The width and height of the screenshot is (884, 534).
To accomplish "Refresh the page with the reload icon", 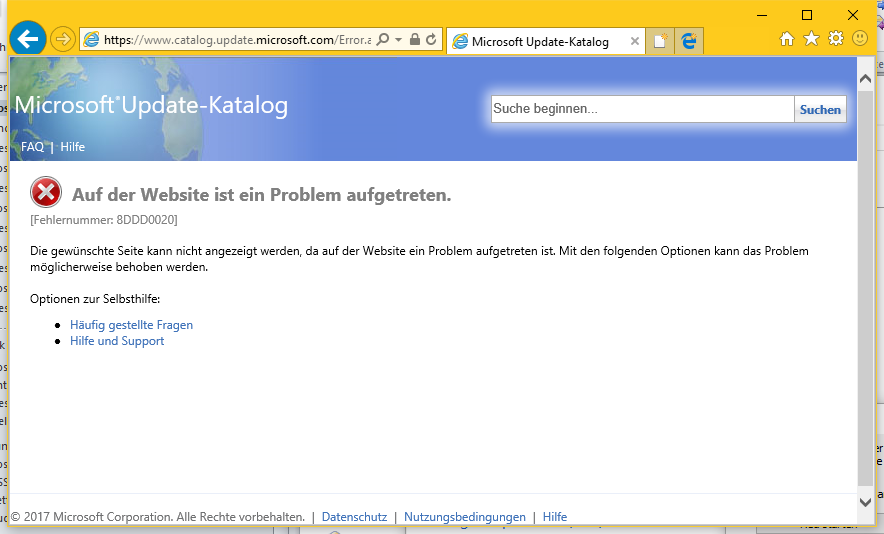I will [x=431, y=39].
